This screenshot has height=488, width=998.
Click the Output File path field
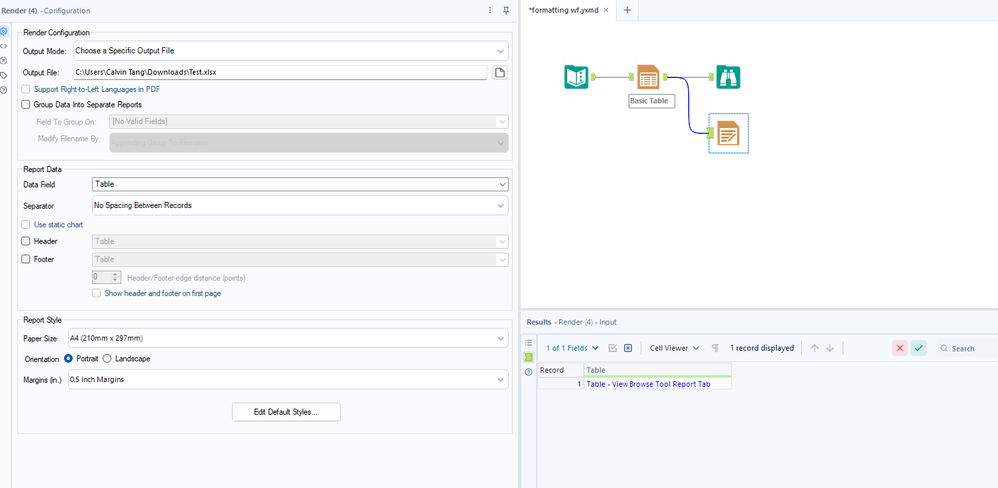(x=280, y=72)
